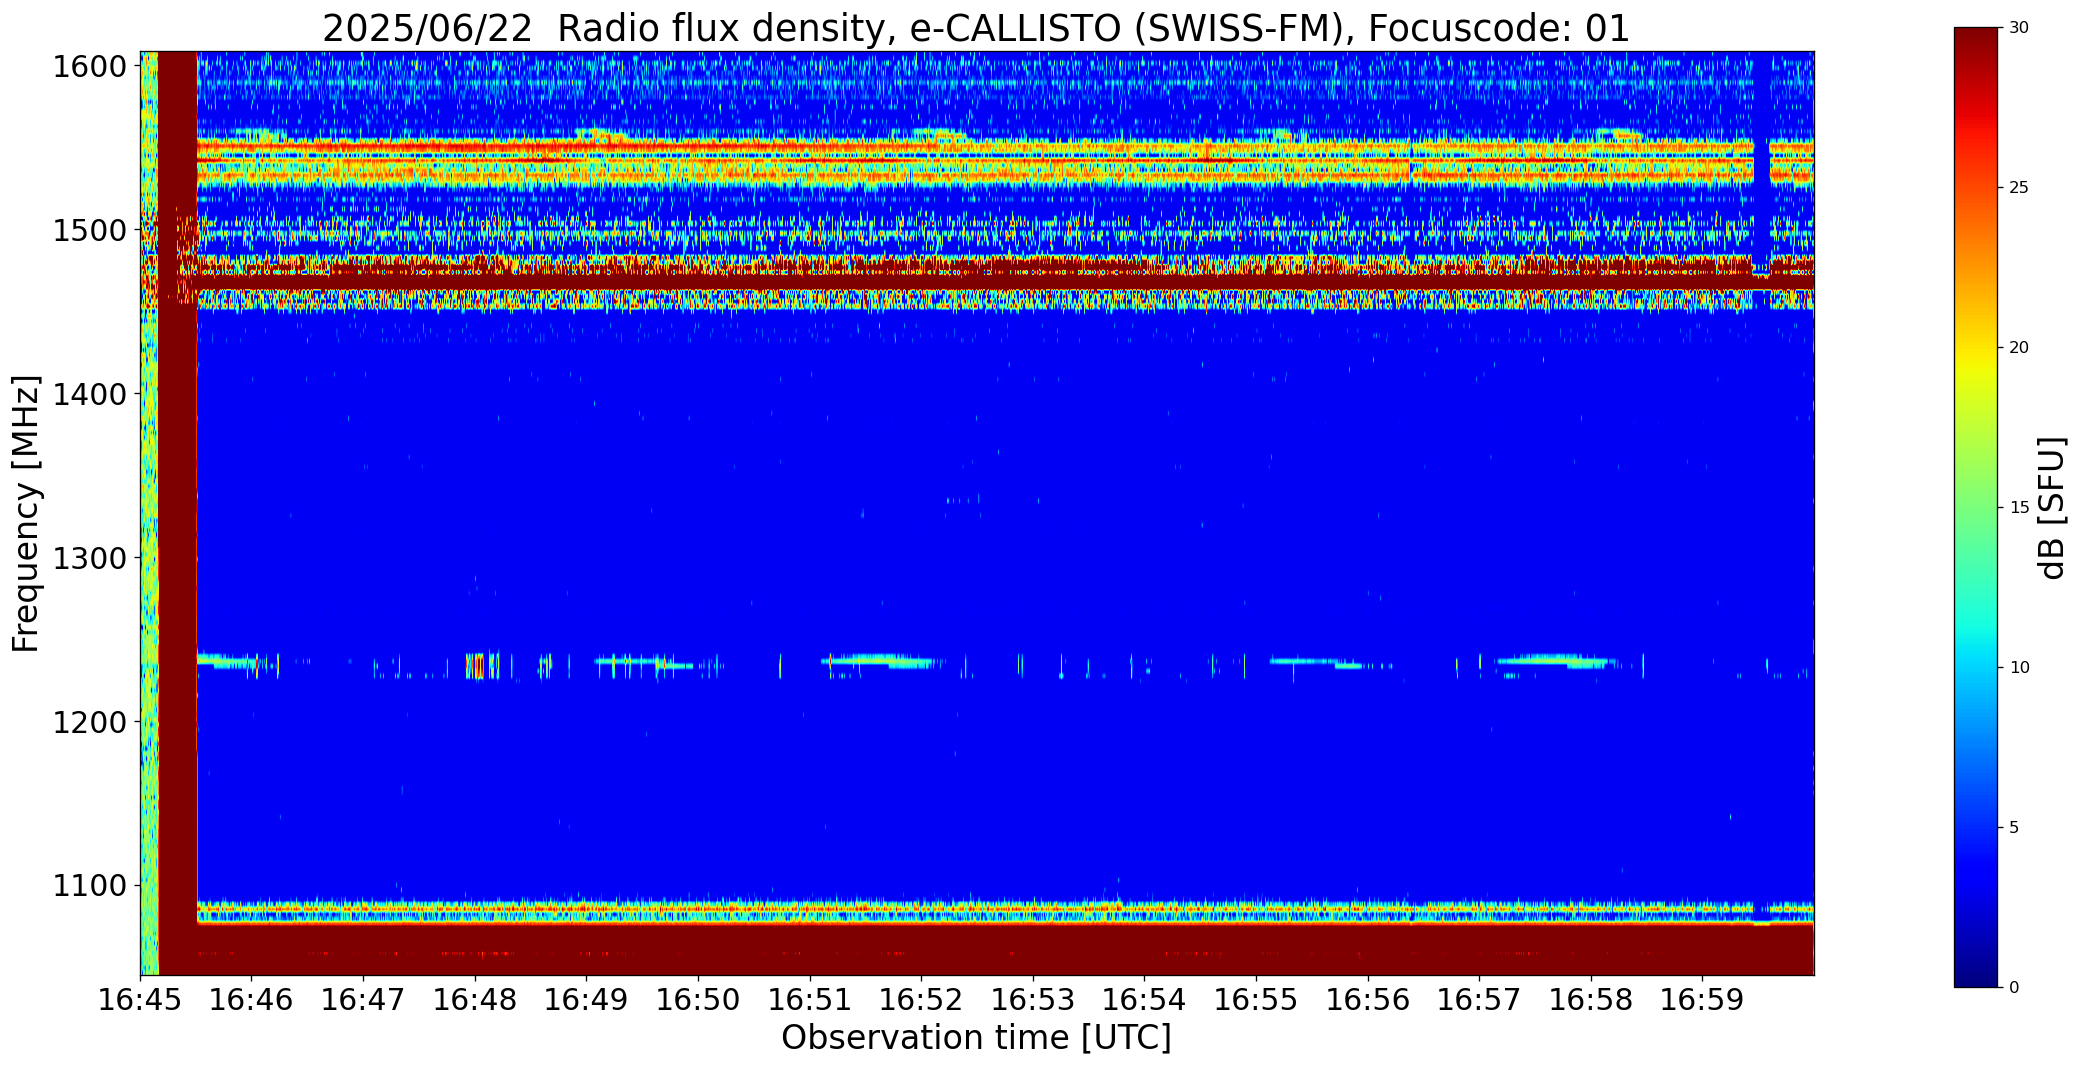Click the 16:49 time tick label
The image size is (2082, 1067).
(586, 1000)
